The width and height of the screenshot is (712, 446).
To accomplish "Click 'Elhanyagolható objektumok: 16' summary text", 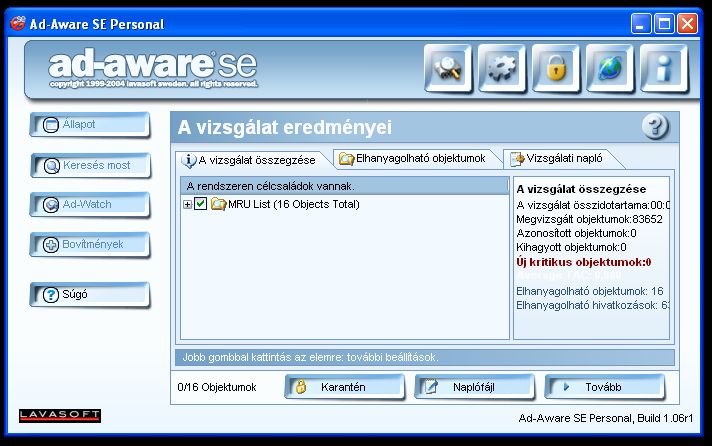I will [x=589, y=291].
